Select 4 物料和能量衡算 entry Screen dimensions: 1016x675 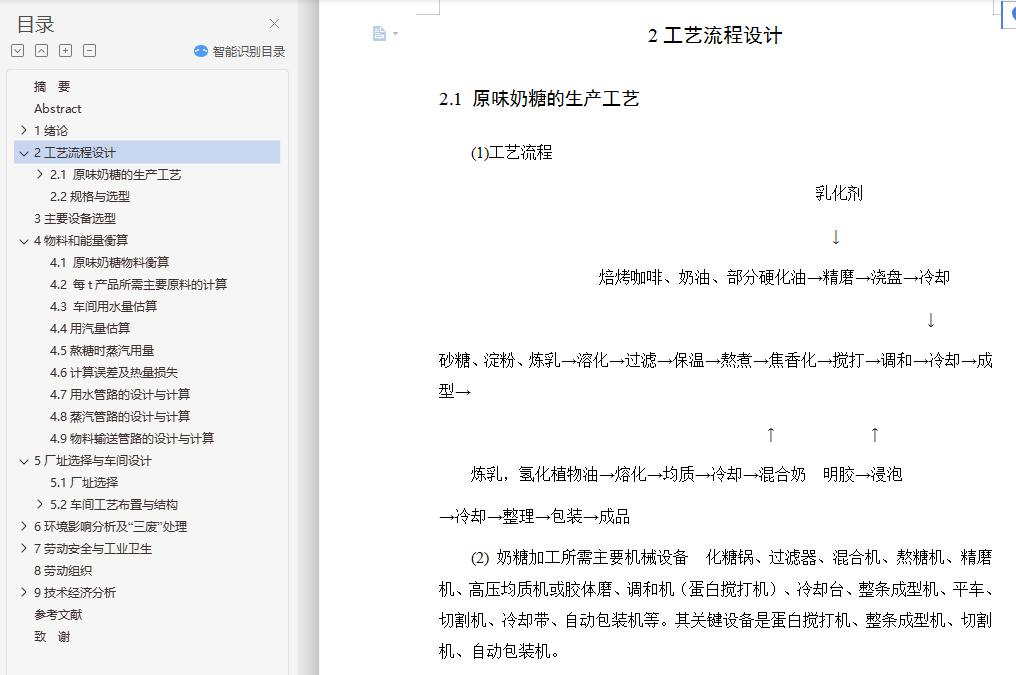coord(81,241)
